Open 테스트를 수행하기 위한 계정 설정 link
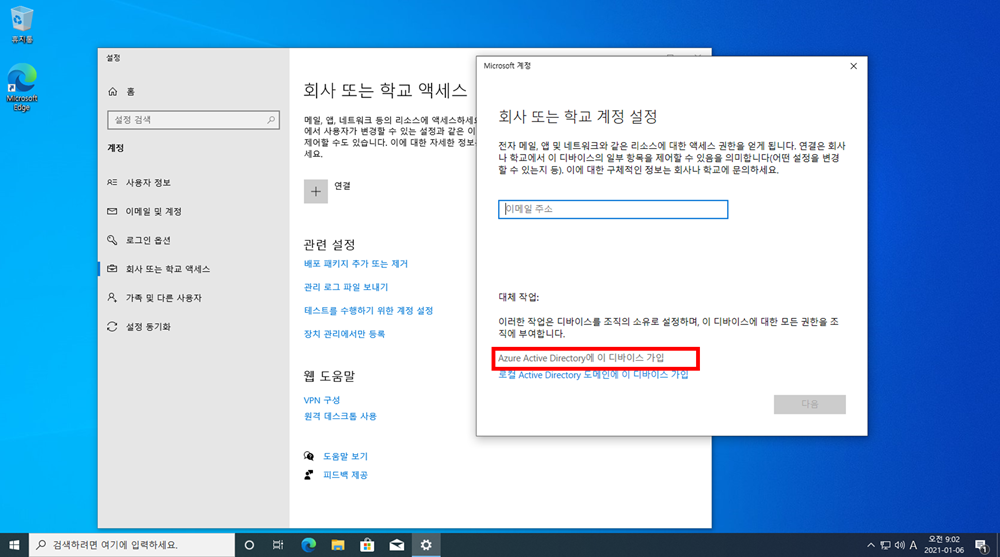The height and width of the screenshot is (557, 1000). pyautogui.click(x=369, y=311)
